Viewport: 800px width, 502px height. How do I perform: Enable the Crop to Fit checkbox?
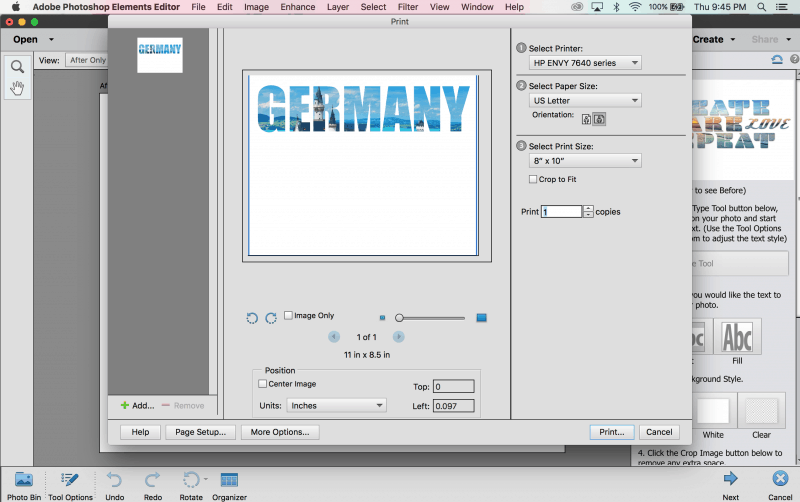(x=533, y=179)
